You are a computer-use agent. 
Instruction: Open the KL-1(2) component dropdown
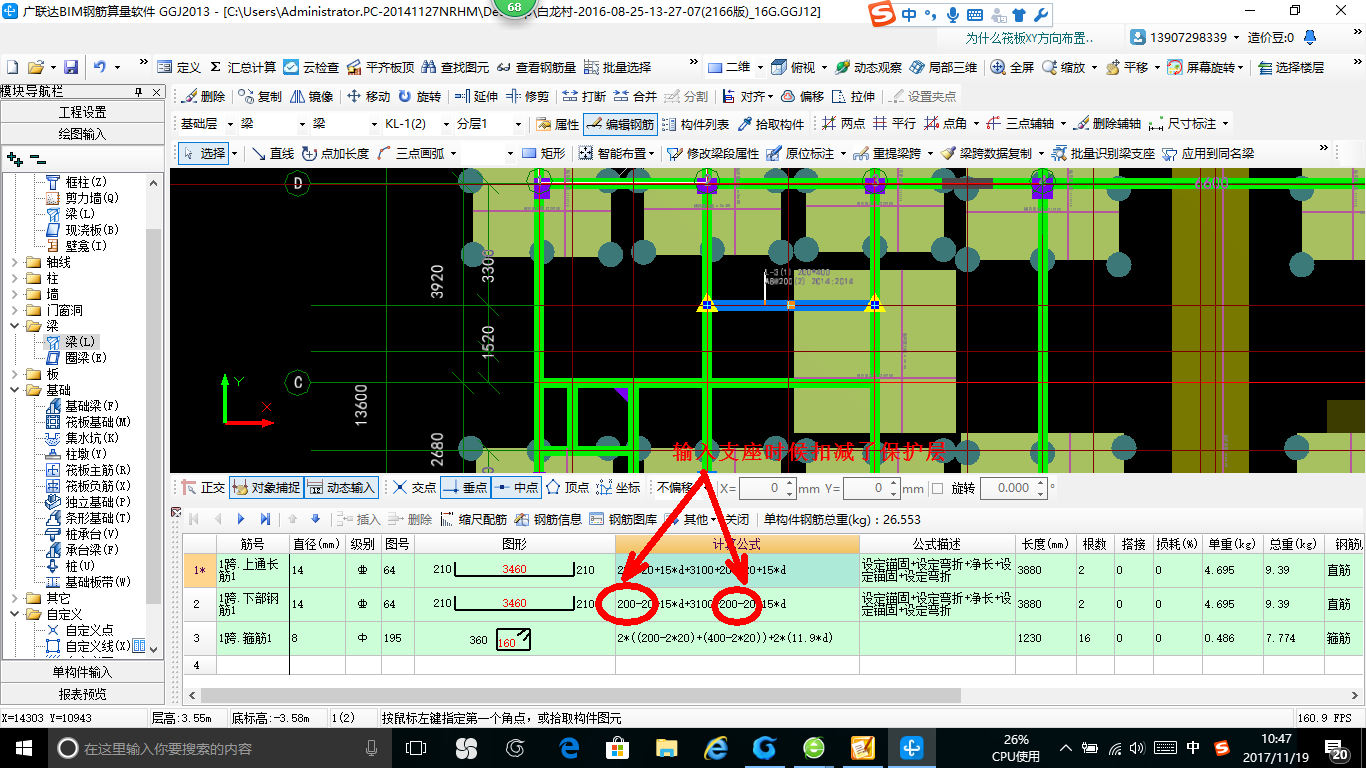[x=445, y=124]
